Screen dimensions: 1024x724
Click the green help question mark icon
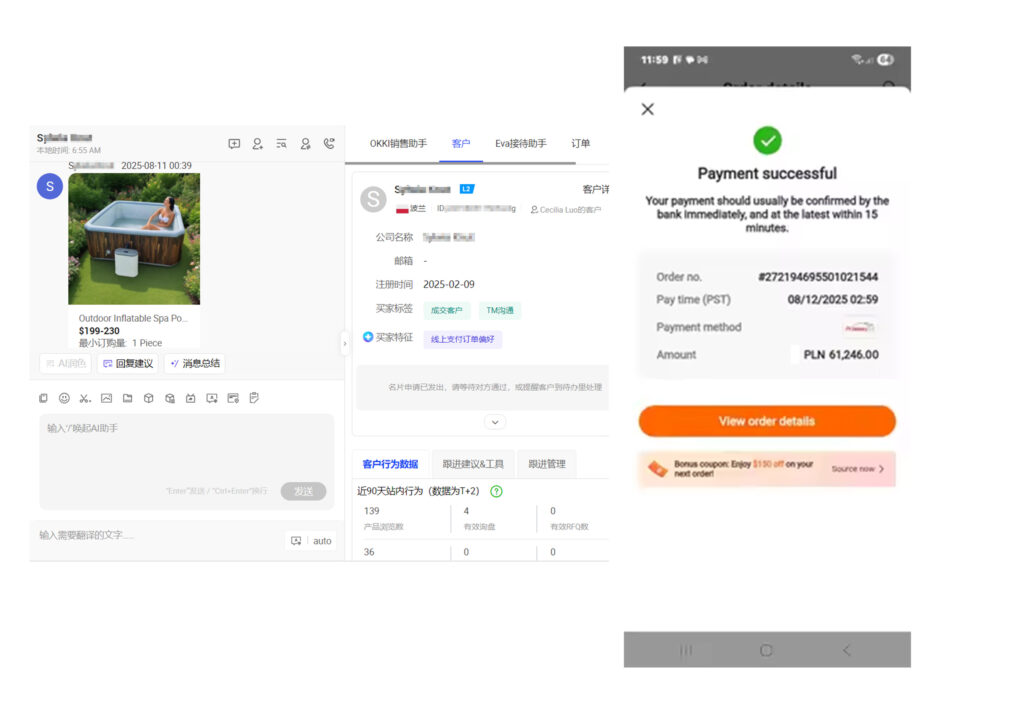click(496, 491)
